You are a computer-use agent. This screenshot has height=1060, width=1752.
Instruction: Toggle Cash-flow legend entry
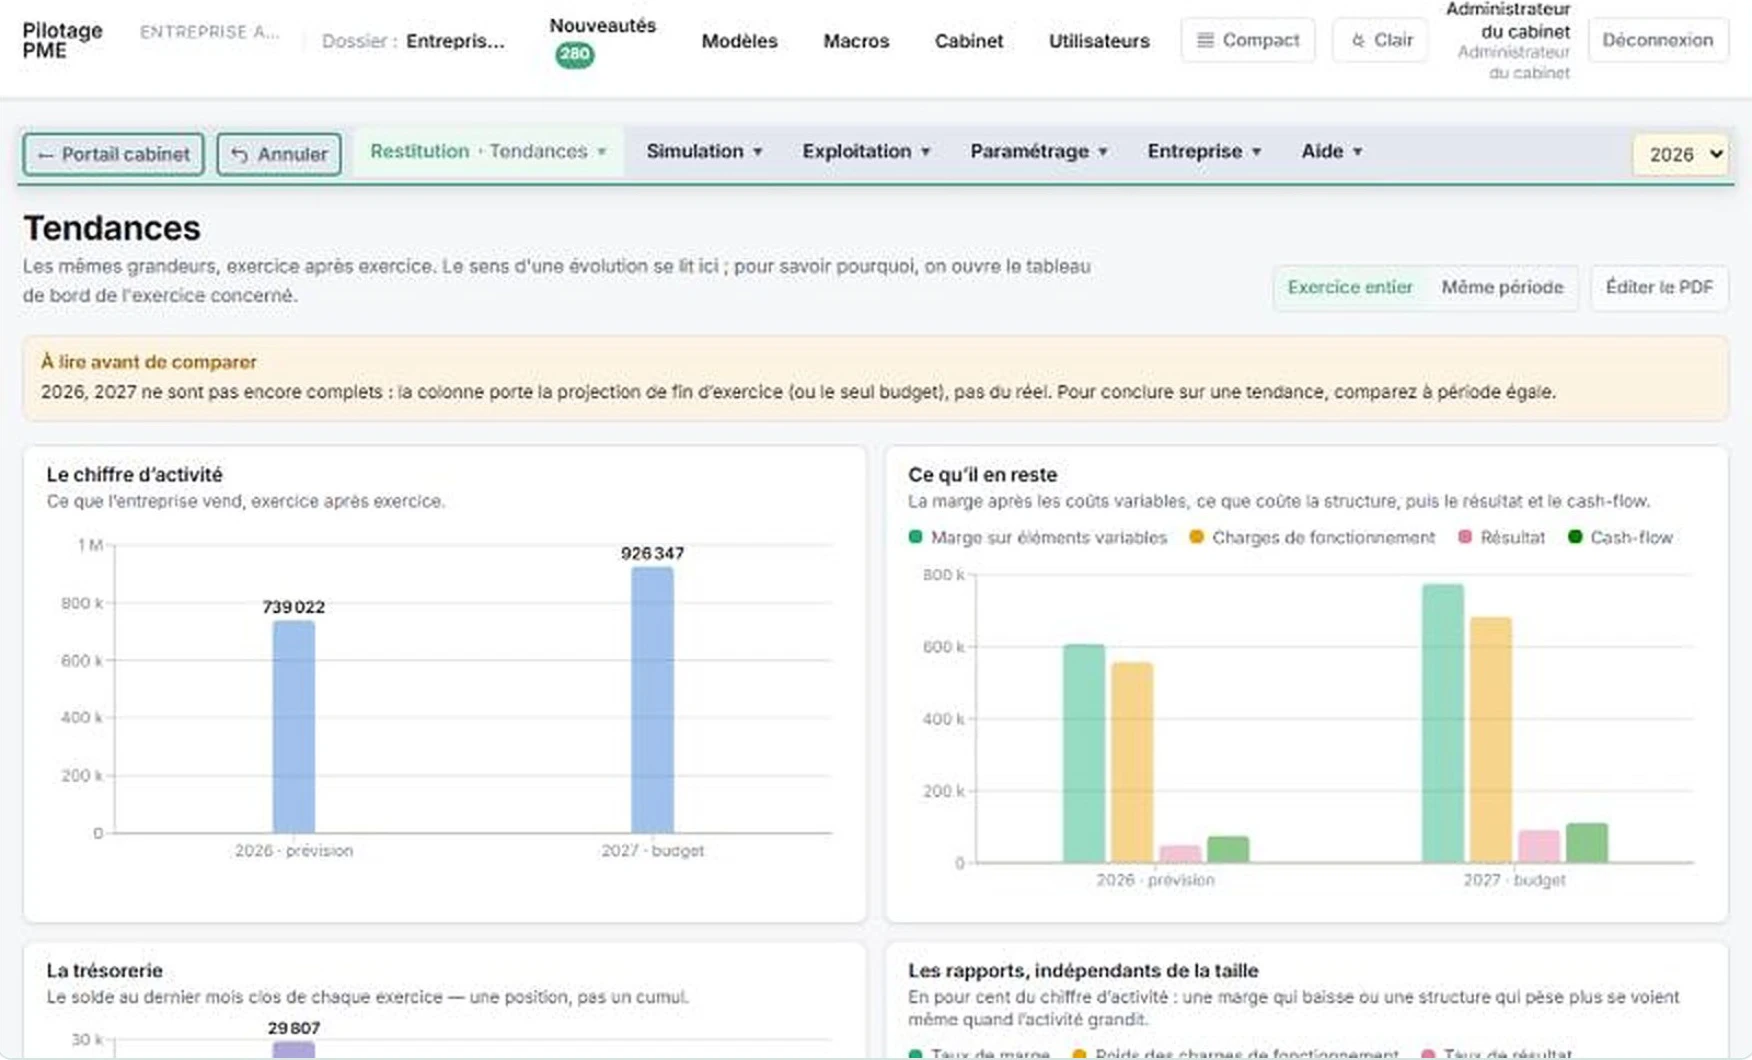[x=1621, y=537]
